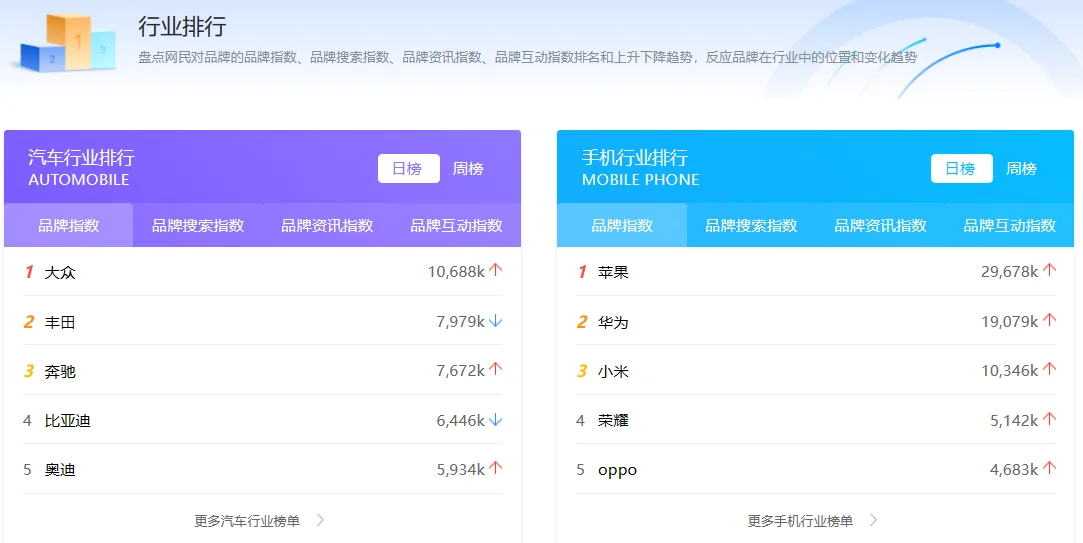
Task: Click the 行业排行 page heading
Action: (x=182, y=27)
